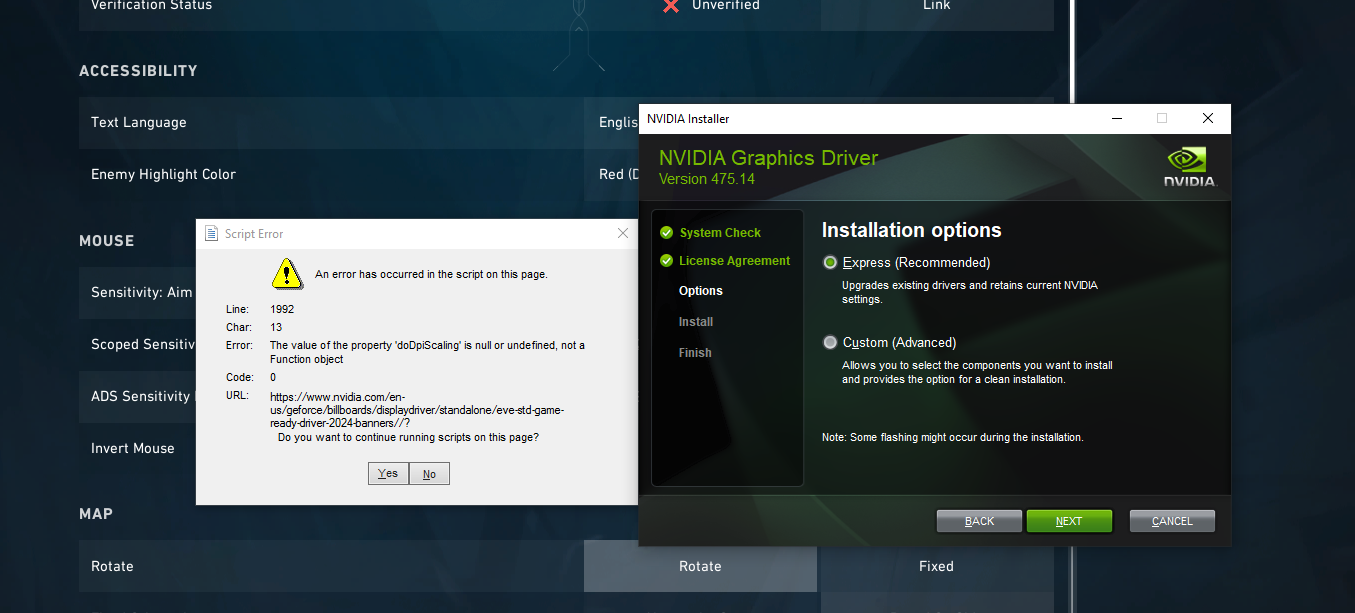Click the script error URL text
The width and height of the screenshot is (1355, 613).
(417, 410)
